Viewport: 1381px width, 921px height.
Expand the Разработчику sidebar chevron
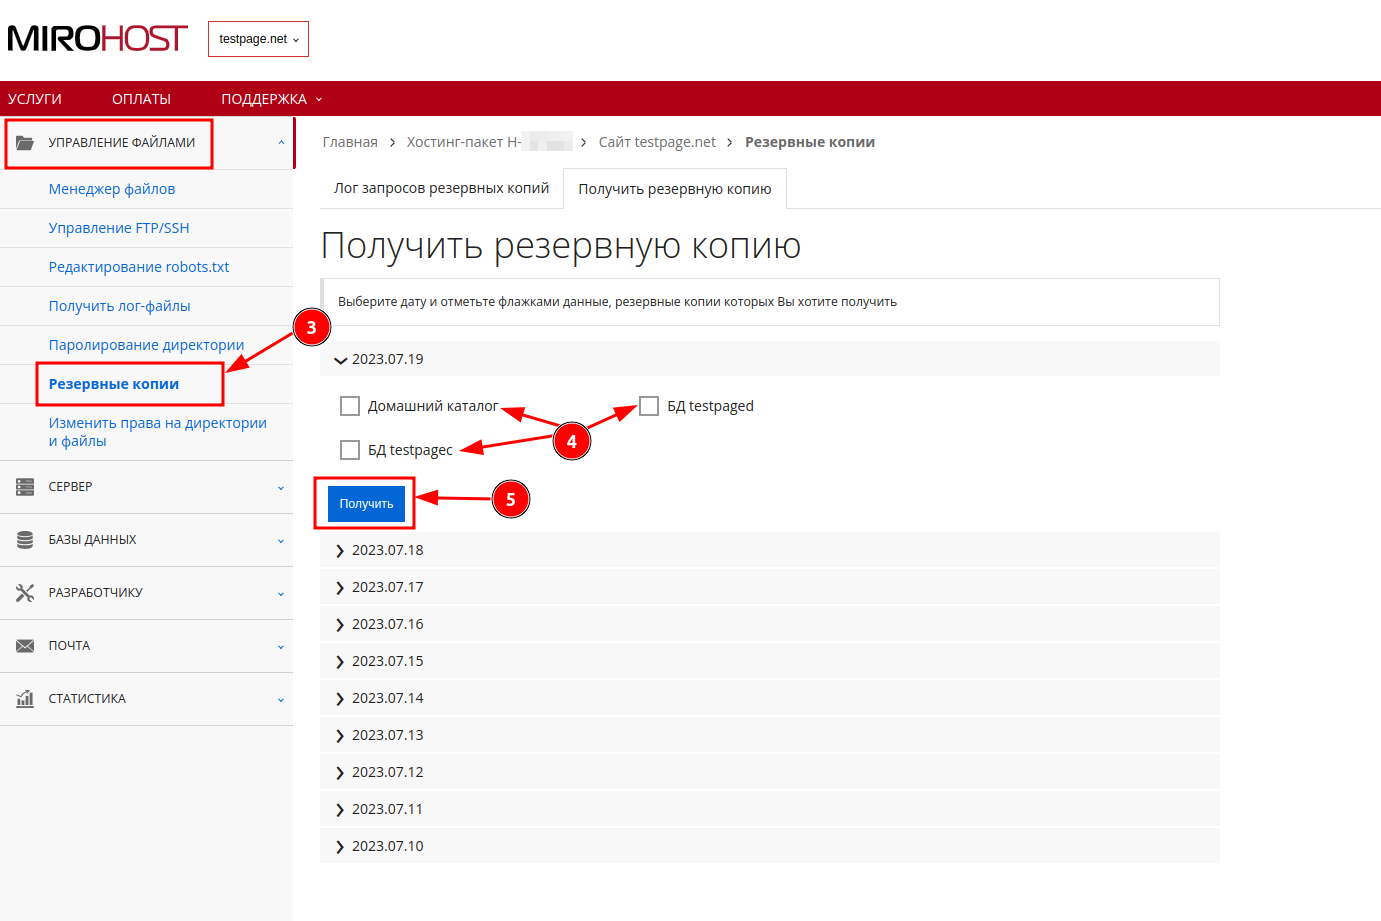pyautogui.click(x=281, y=594)
